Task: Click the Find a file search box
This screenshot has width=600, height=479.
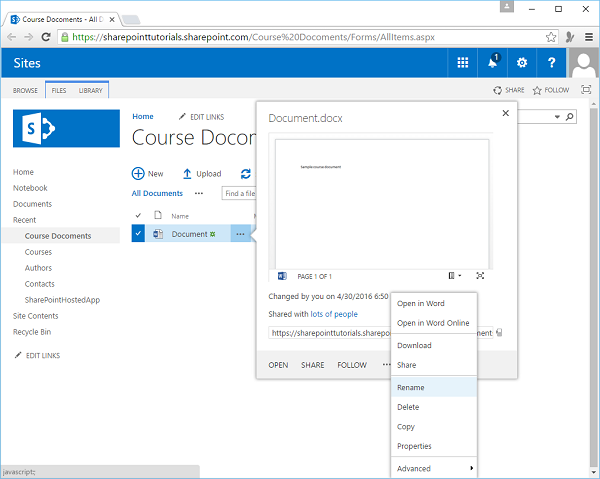Action: 240,193
